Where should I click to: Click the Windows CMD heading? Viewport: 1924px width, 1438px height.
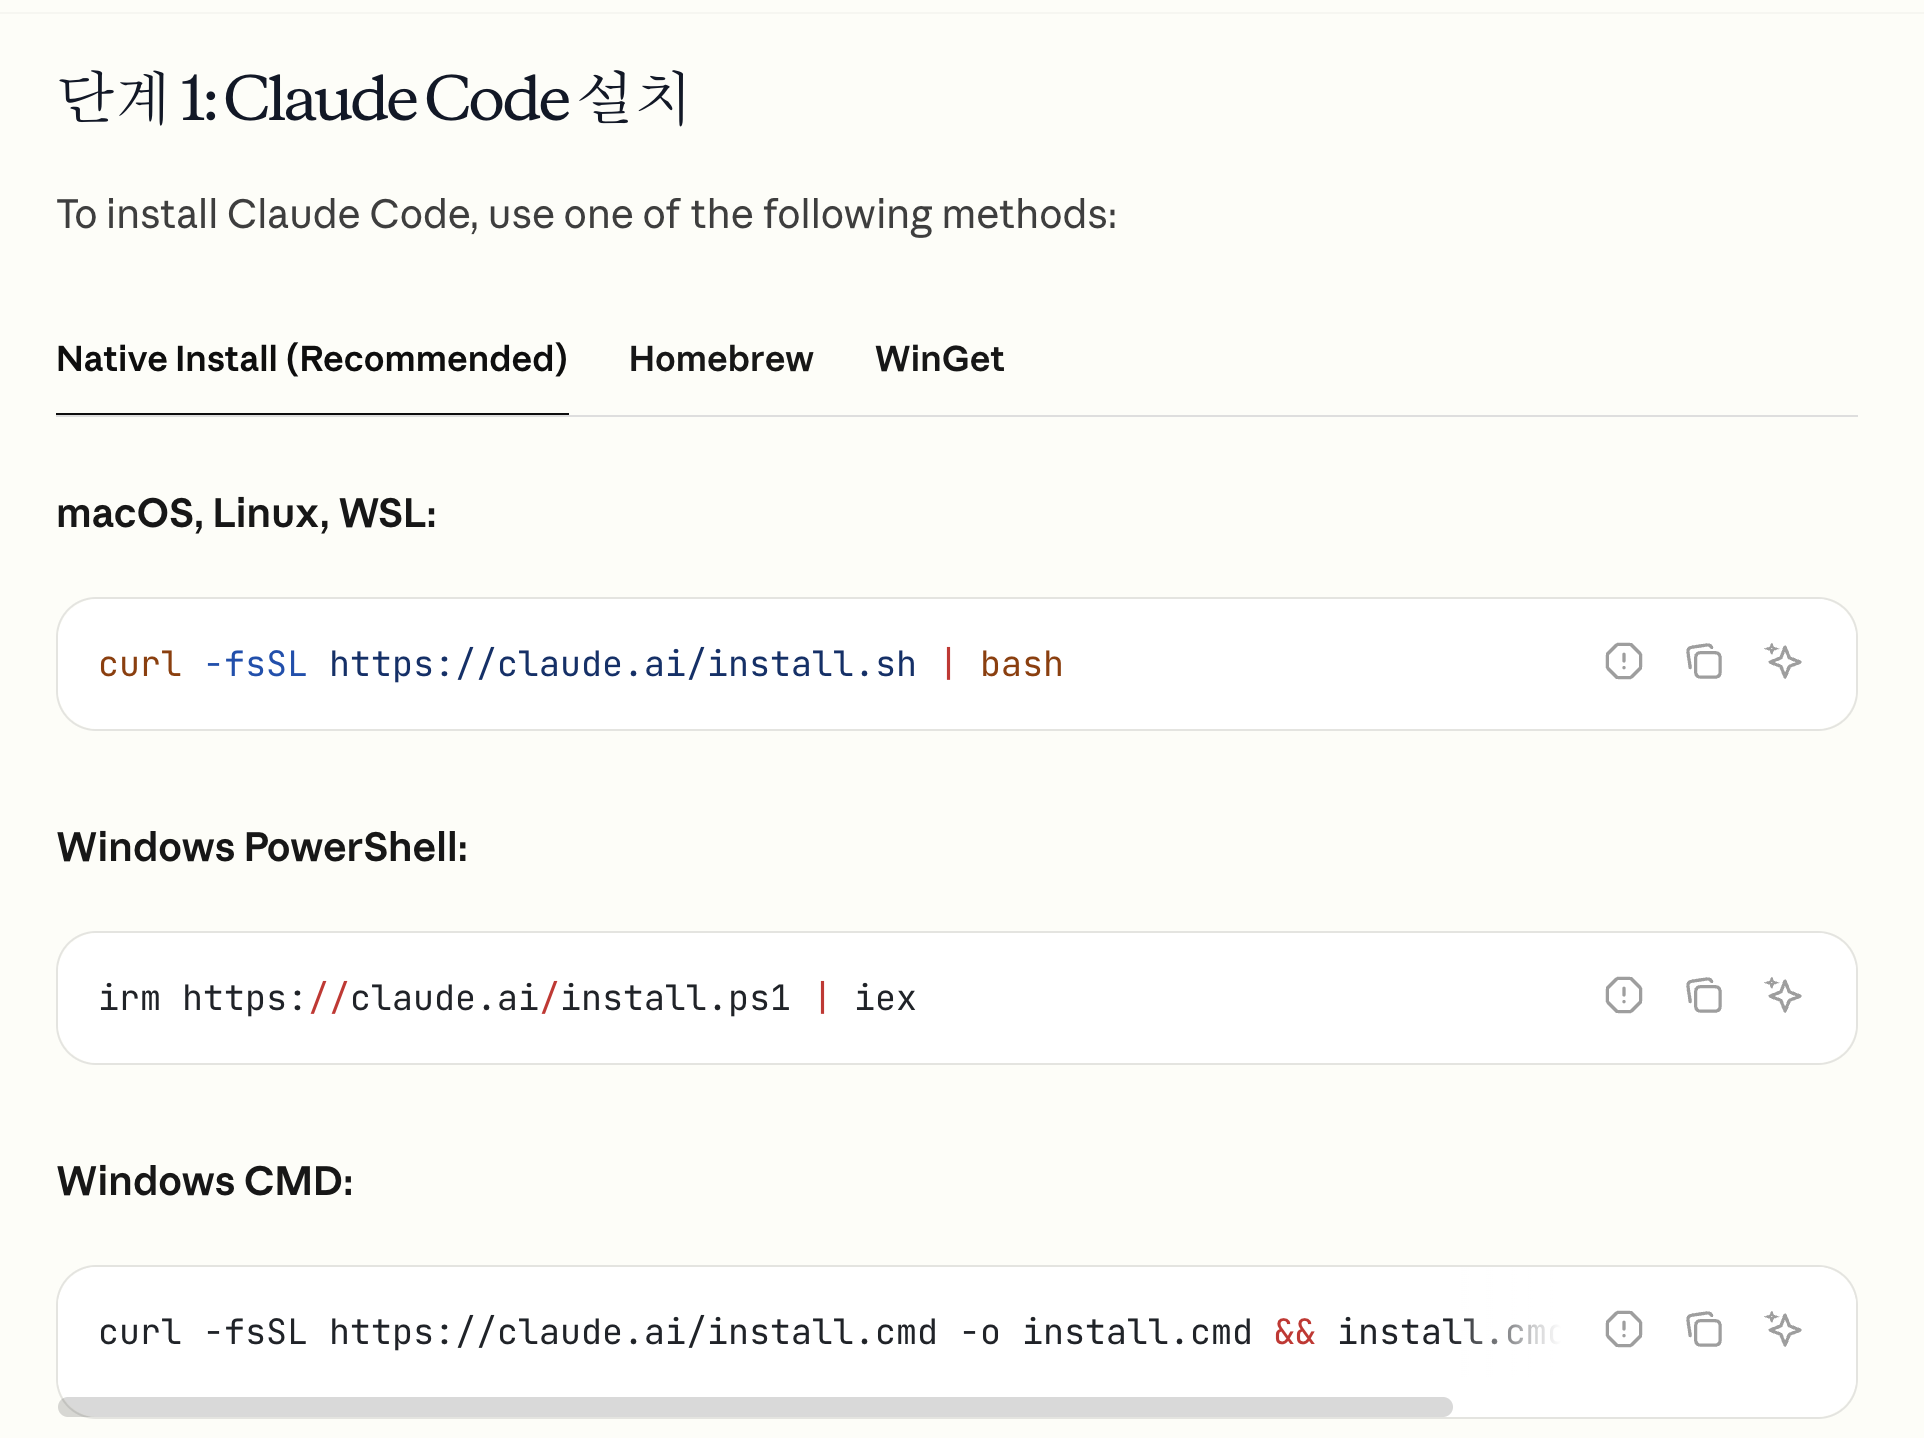(205, 1181)
